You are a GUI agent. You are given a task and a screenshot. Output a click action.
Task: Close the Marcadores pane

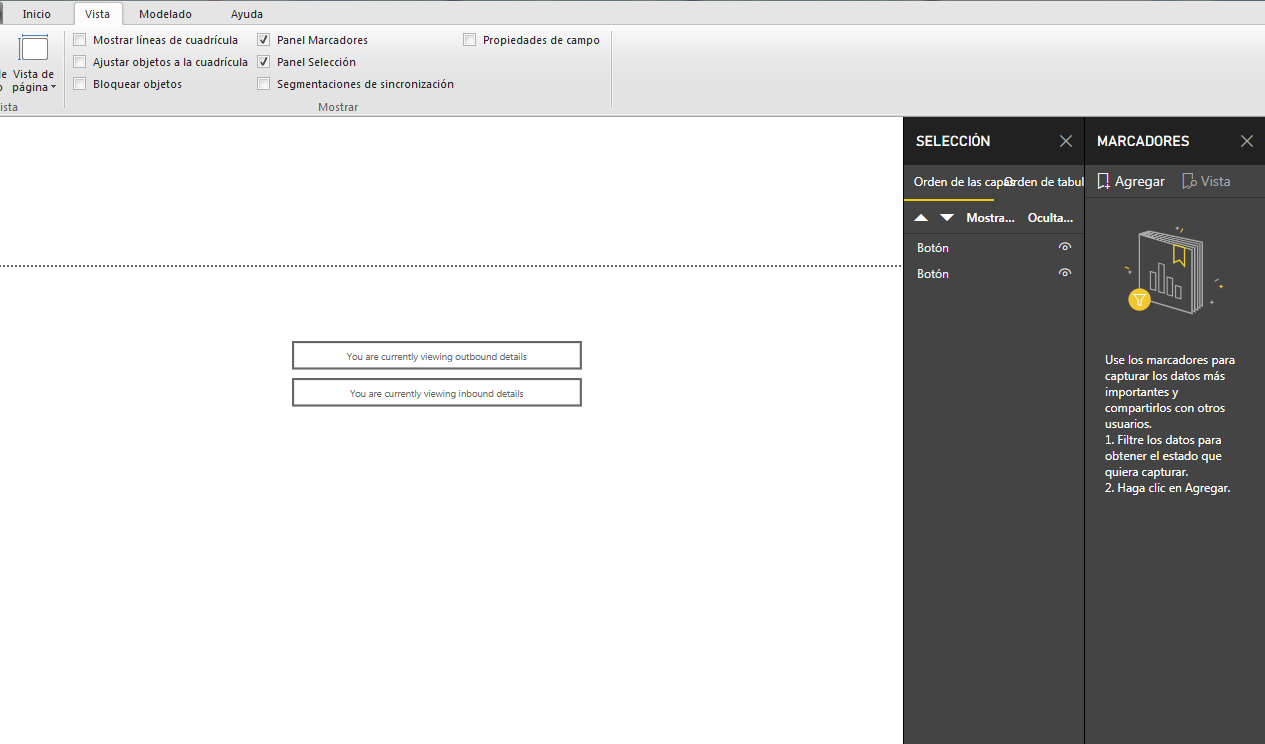(x=1247, y=141)
